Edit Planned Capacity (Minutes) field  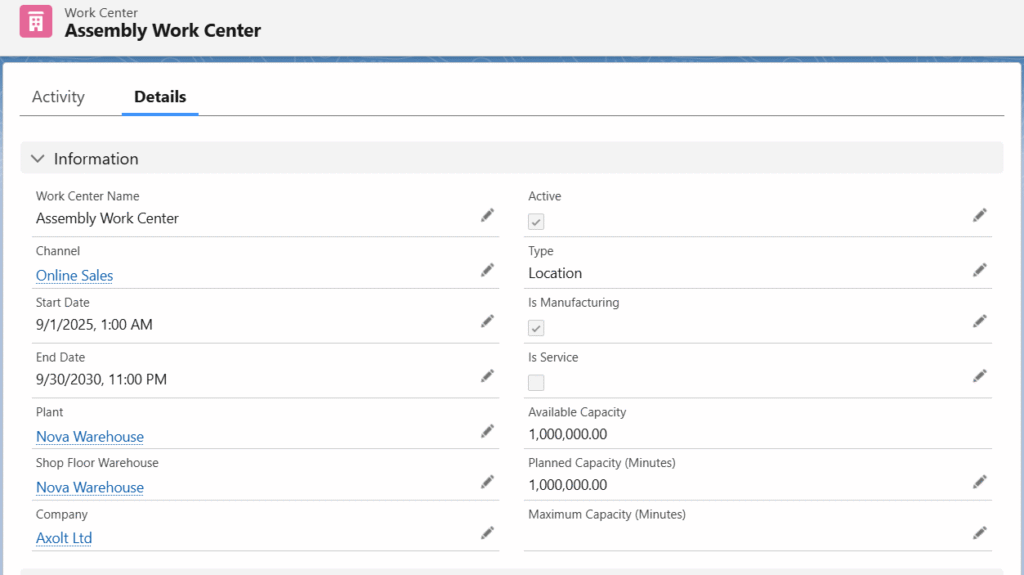pos(980,482)
